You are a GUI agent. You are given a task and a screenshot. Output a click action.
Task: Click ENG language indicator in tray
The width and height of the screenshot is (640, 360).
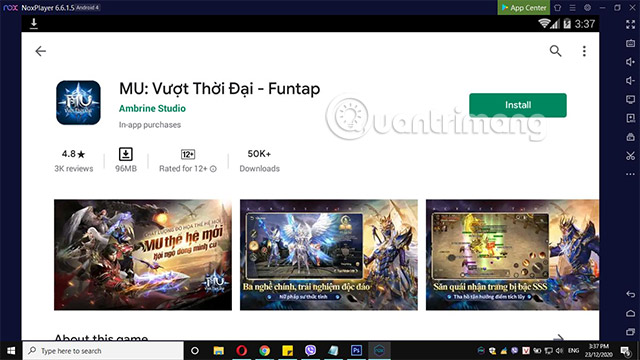click(573, 351)
